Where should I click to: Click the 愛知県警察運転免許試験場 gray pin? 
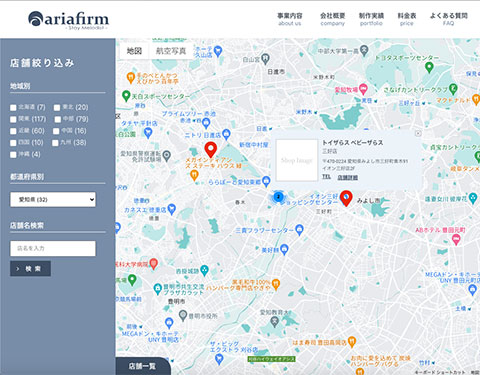[x=167, y=155]
